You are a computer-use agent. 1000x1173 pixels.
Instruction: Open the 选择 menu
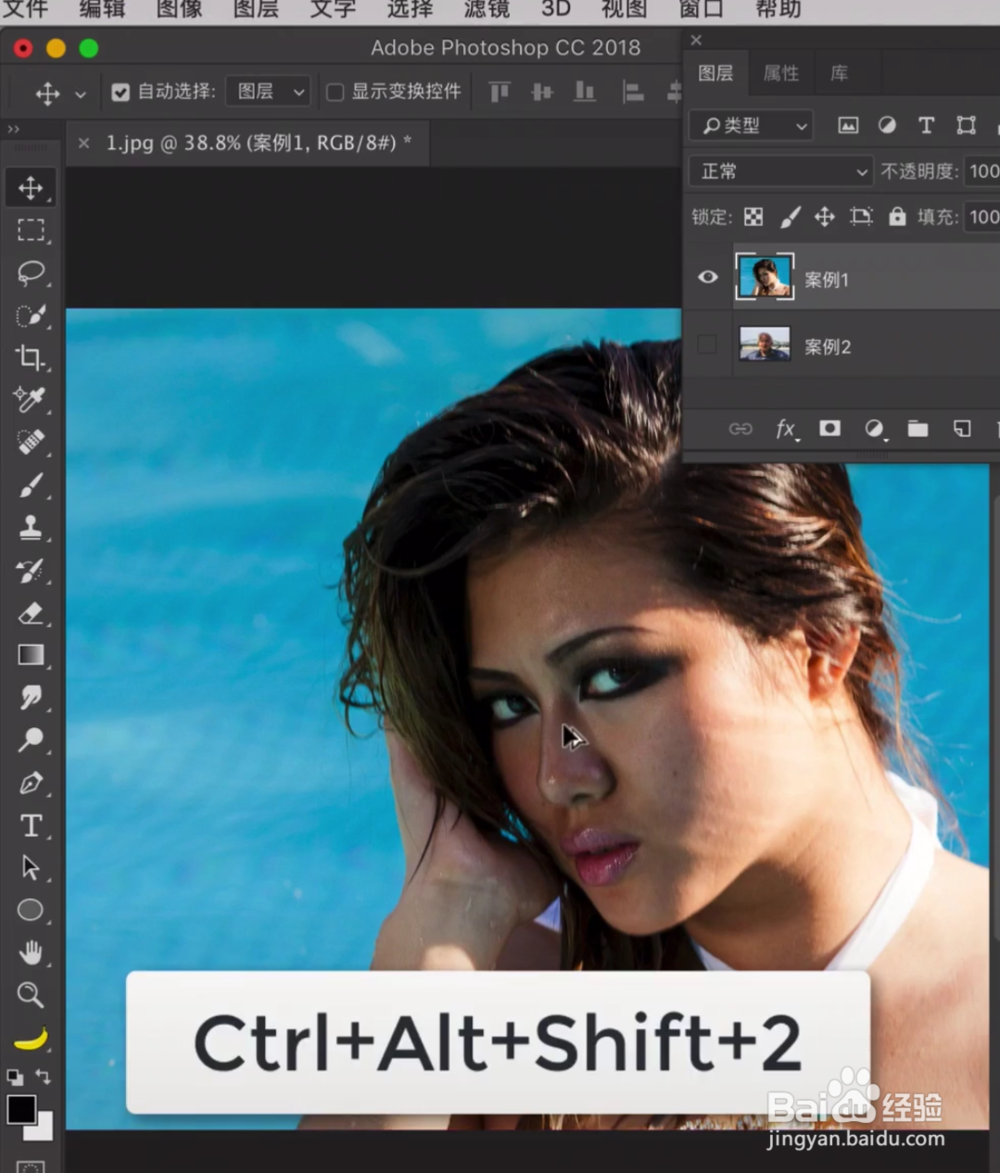(x=410, y=8)
